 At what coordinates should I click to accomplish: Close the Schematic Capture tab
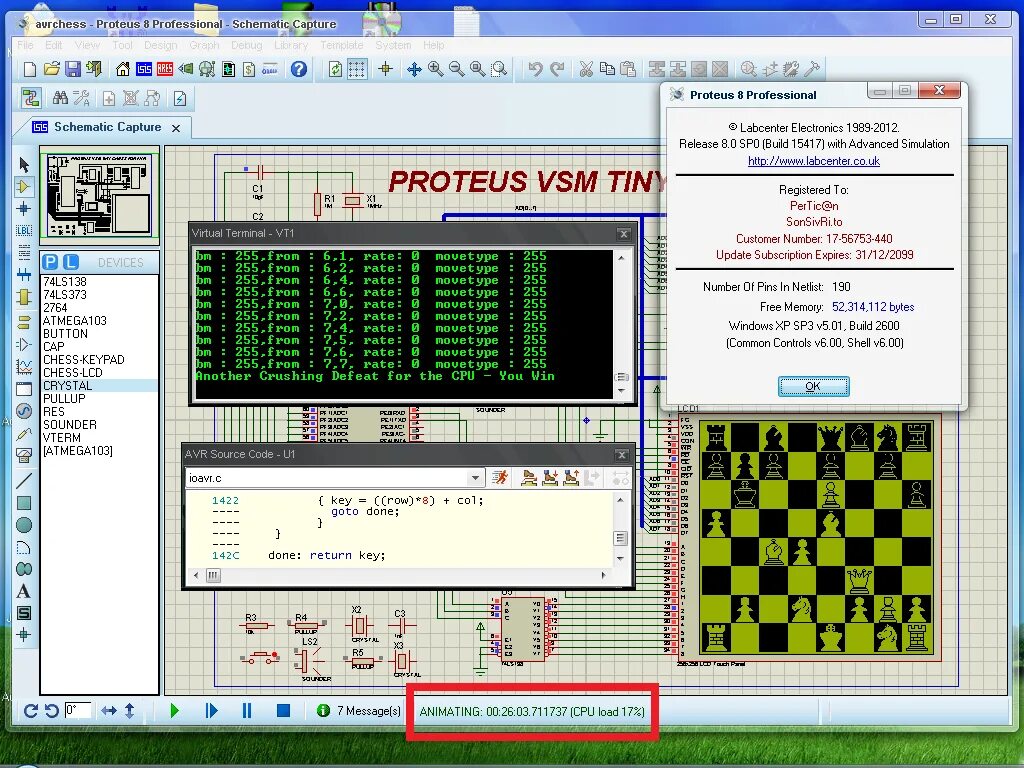(x=176, y=128)
